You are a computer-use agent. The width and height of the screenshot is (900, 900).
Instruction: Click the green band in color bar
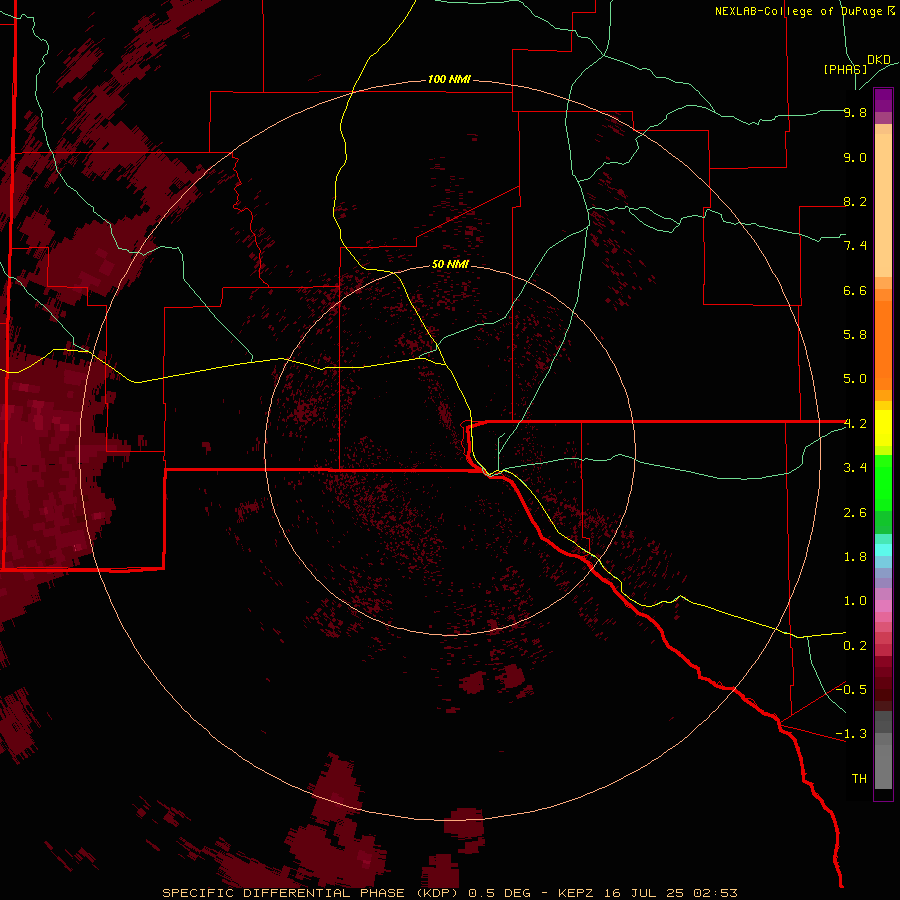click(883, 494)
